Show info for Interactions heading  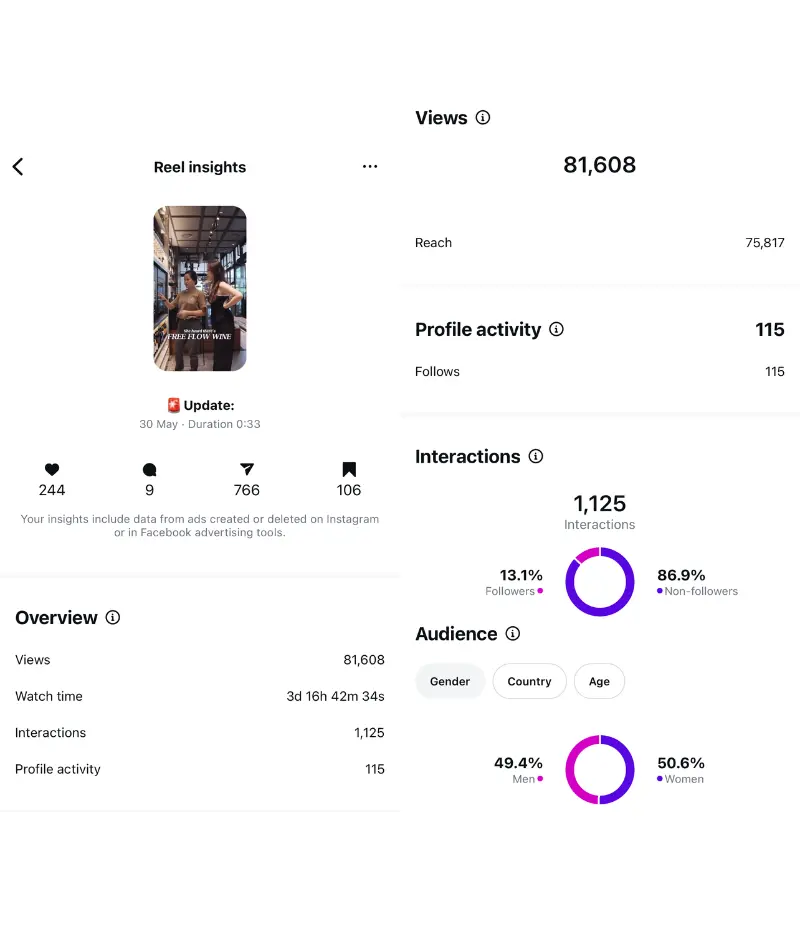pos(536,456)
